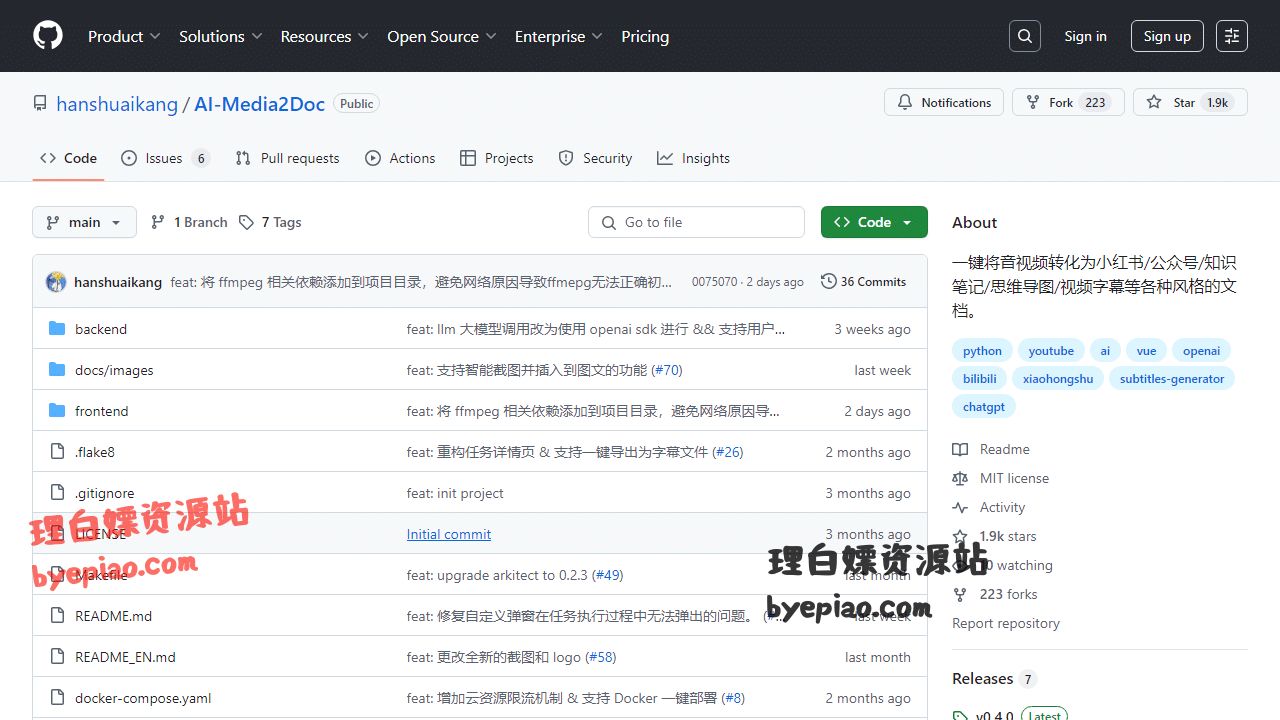Click the pulse icon next to Activity
Screen dimensions: 1280x720
[x=960, y=507]
